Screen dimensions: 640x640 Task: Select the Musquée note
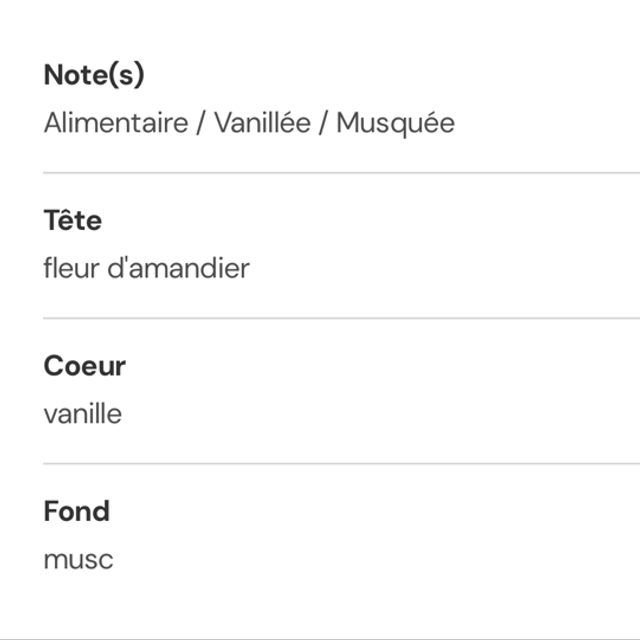(395, 123)
